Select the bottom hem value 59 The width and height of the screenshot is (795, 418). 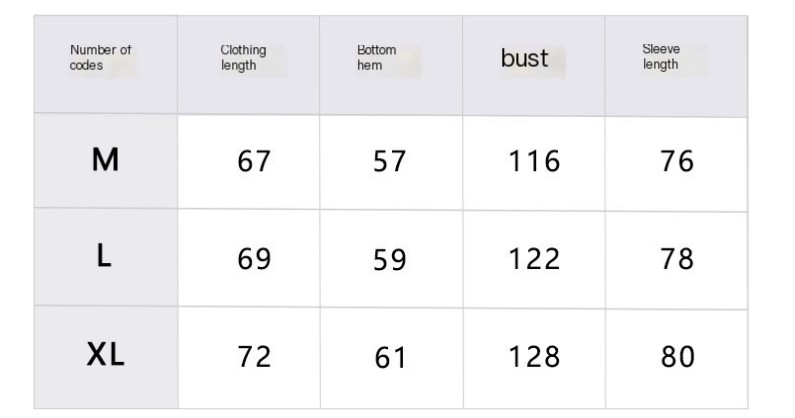pos(390,260)
